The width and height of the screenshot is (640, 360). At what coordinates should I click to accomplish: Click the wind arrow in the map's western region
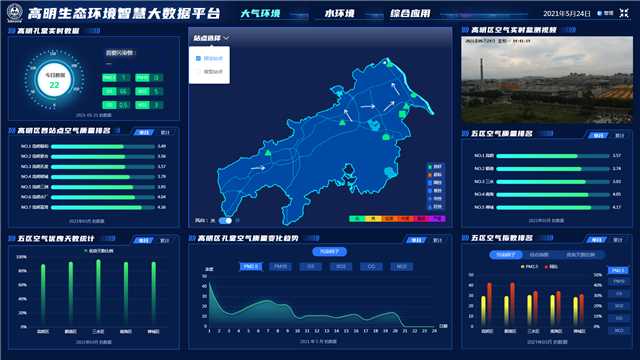pos(258,168)
